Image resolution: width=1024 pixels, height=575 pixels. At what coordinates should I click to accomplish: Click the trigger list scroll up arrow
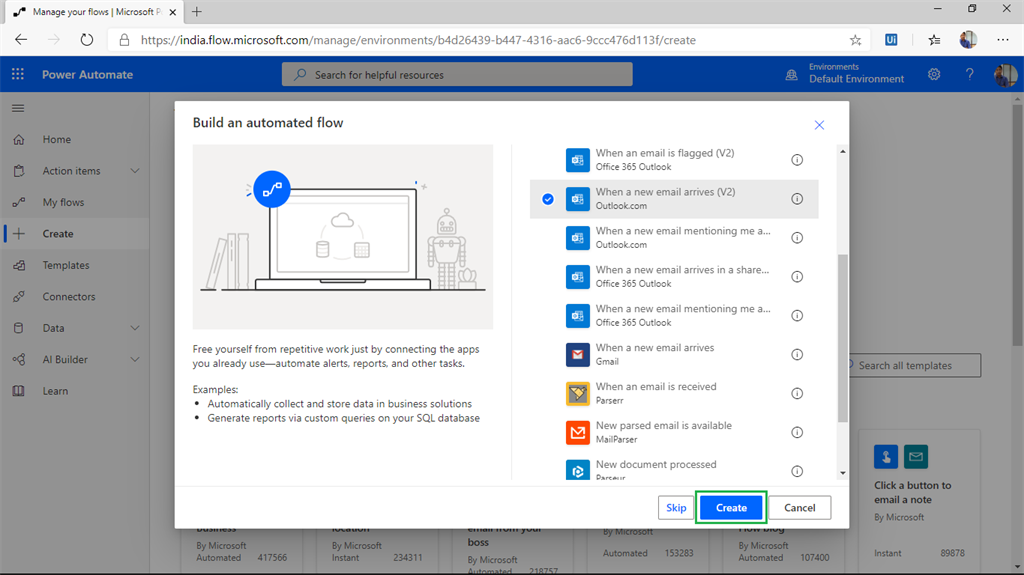click(x=842, y=152)
